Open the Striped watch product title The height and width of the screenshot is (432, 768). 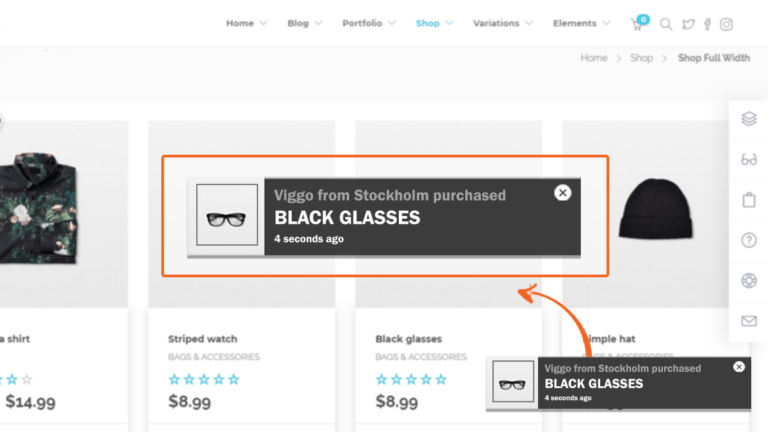pyautogui.click(x=202, y=339)
